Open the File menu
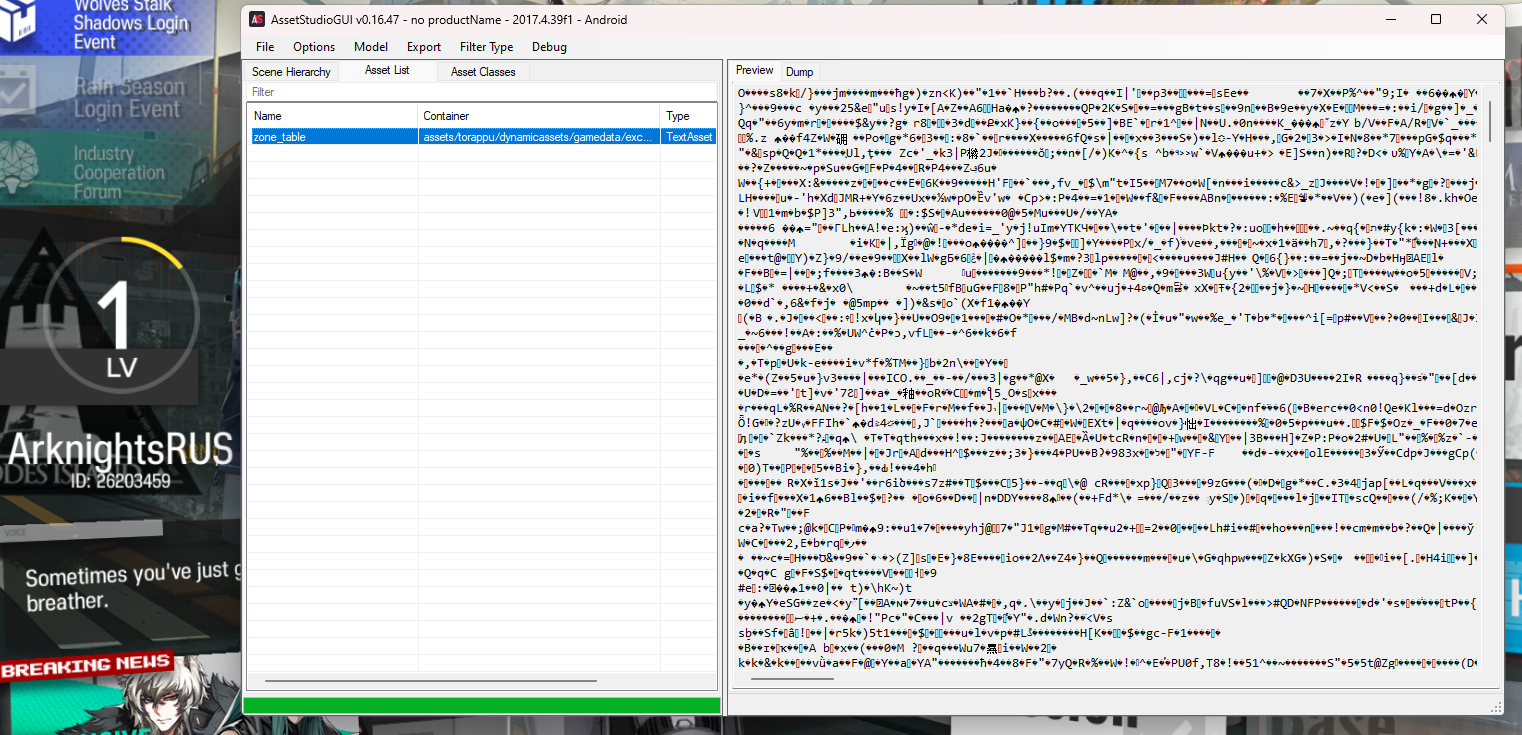Screen dimensions: 1522x735 [265, 47]
